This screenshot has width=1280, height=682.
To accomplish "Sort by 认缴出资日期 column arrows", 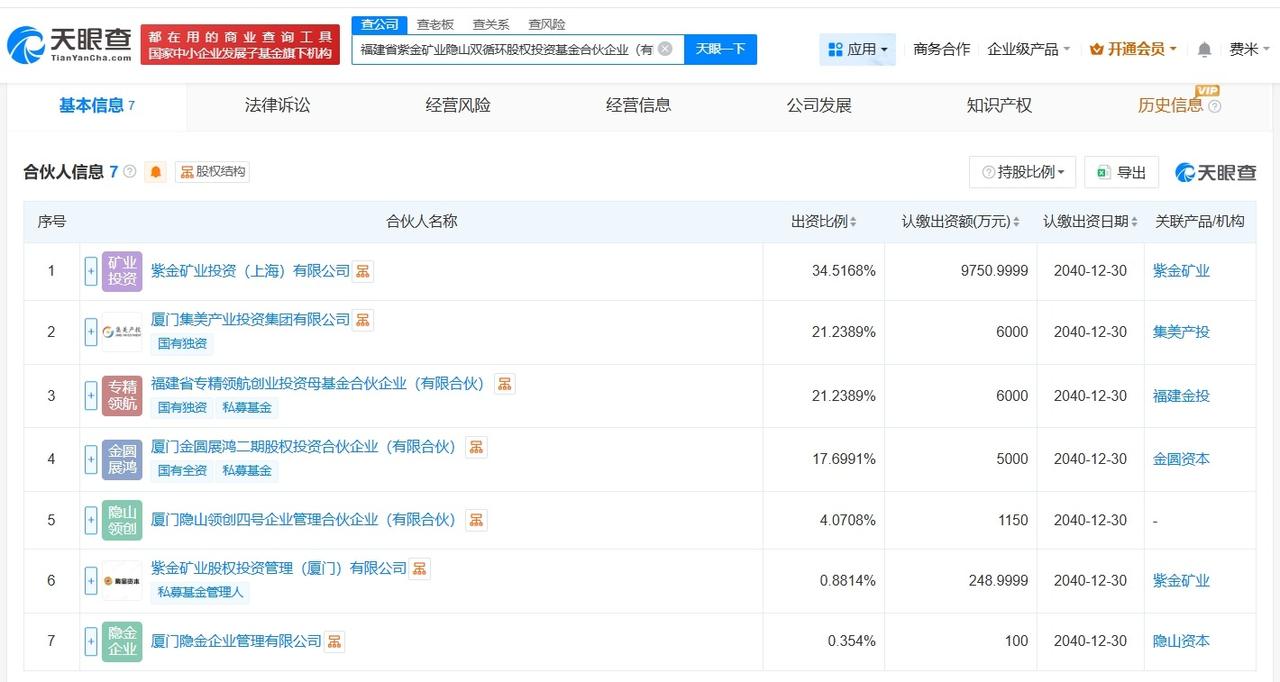I will click(1135, 222).
